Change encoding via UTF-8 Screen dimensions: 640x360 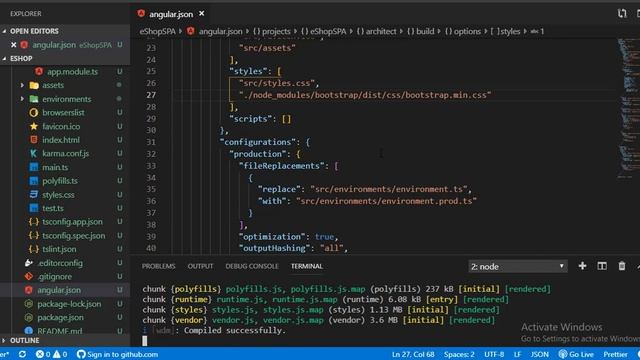click(x=494, y=354)
